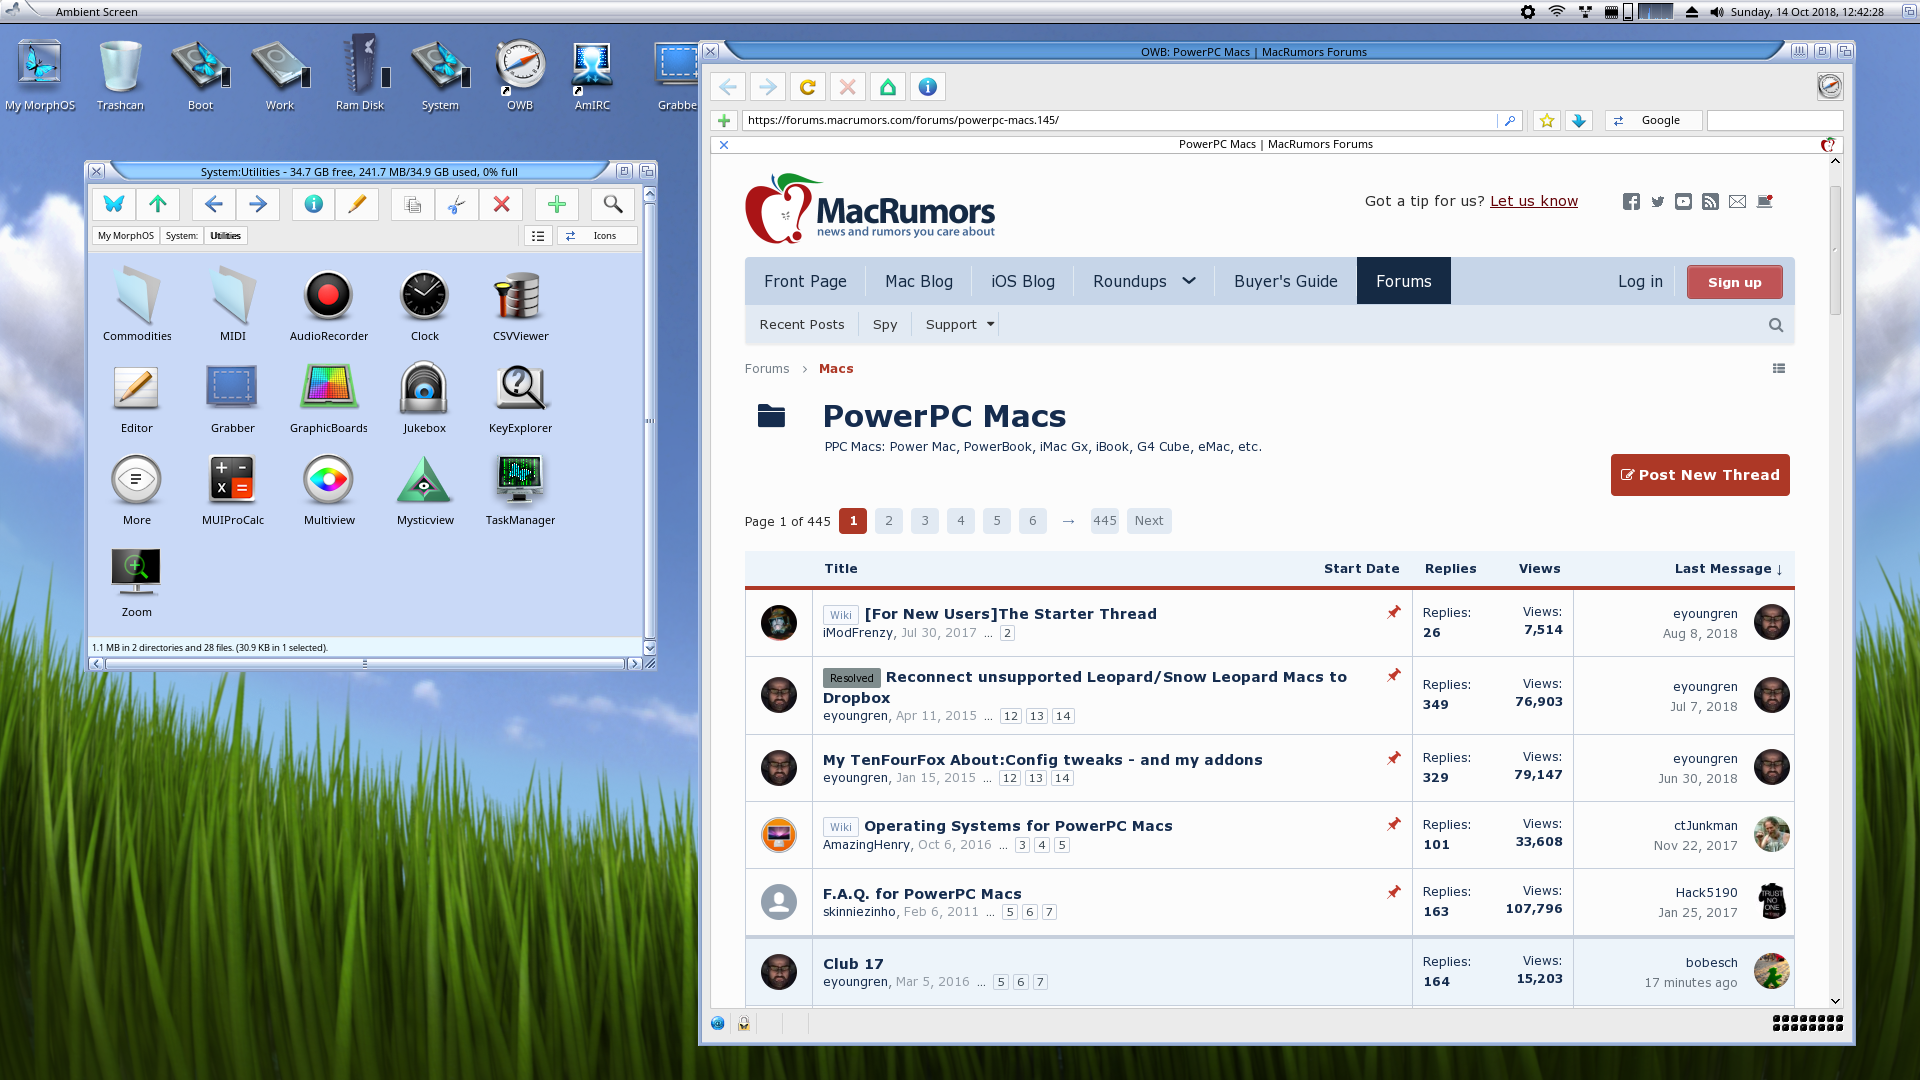Open the iOS Blog navigation tab
The image size is (1920, 1080).
1022,281
